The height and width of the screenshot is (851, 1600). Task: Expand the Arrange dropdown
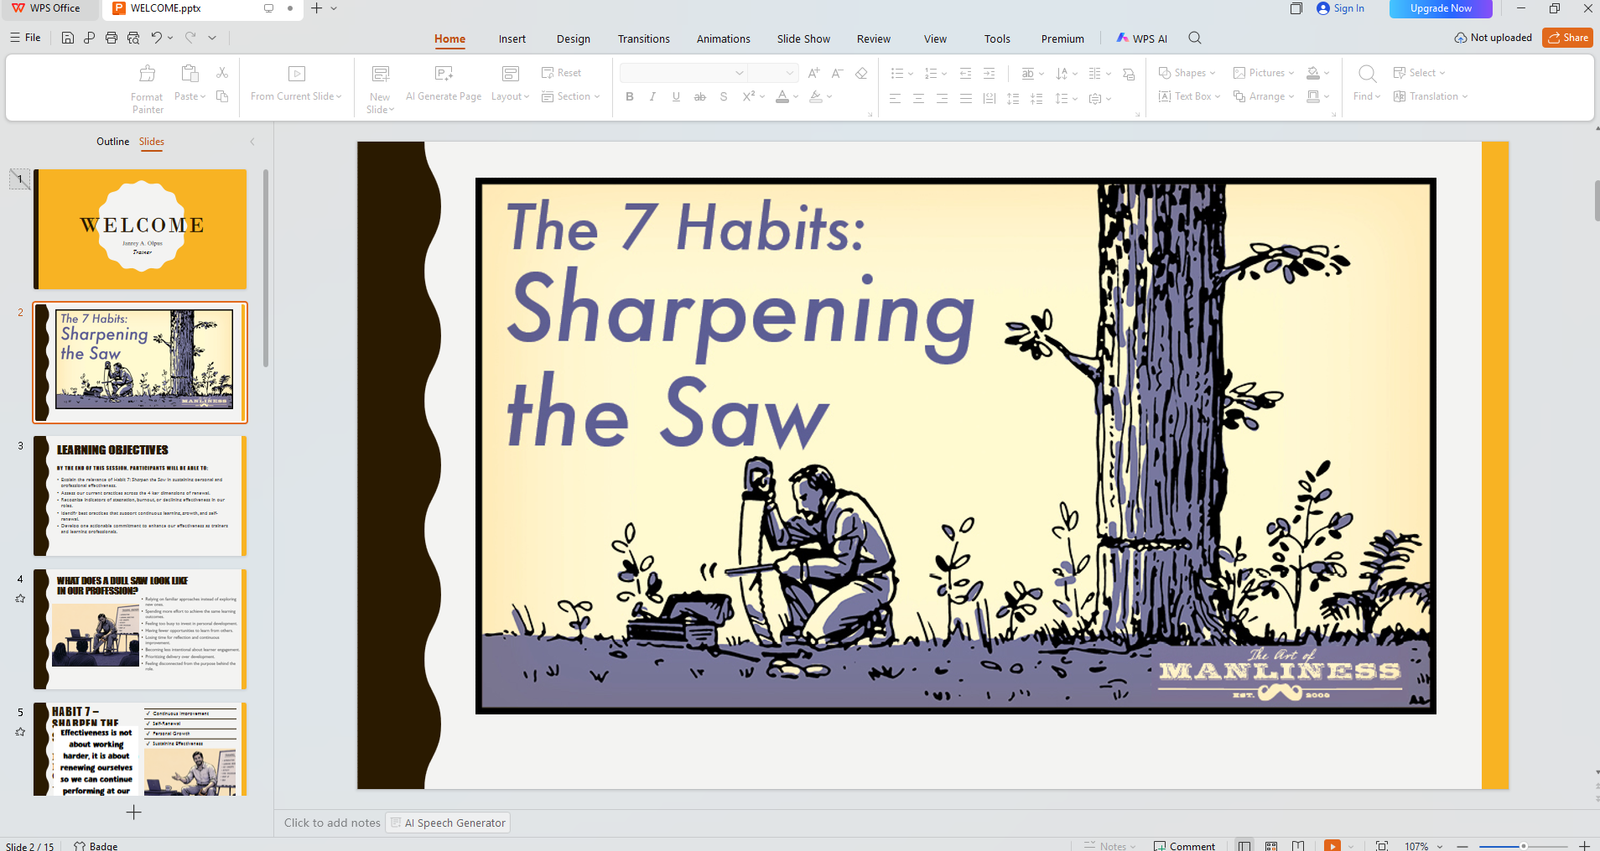[1264, 96]
